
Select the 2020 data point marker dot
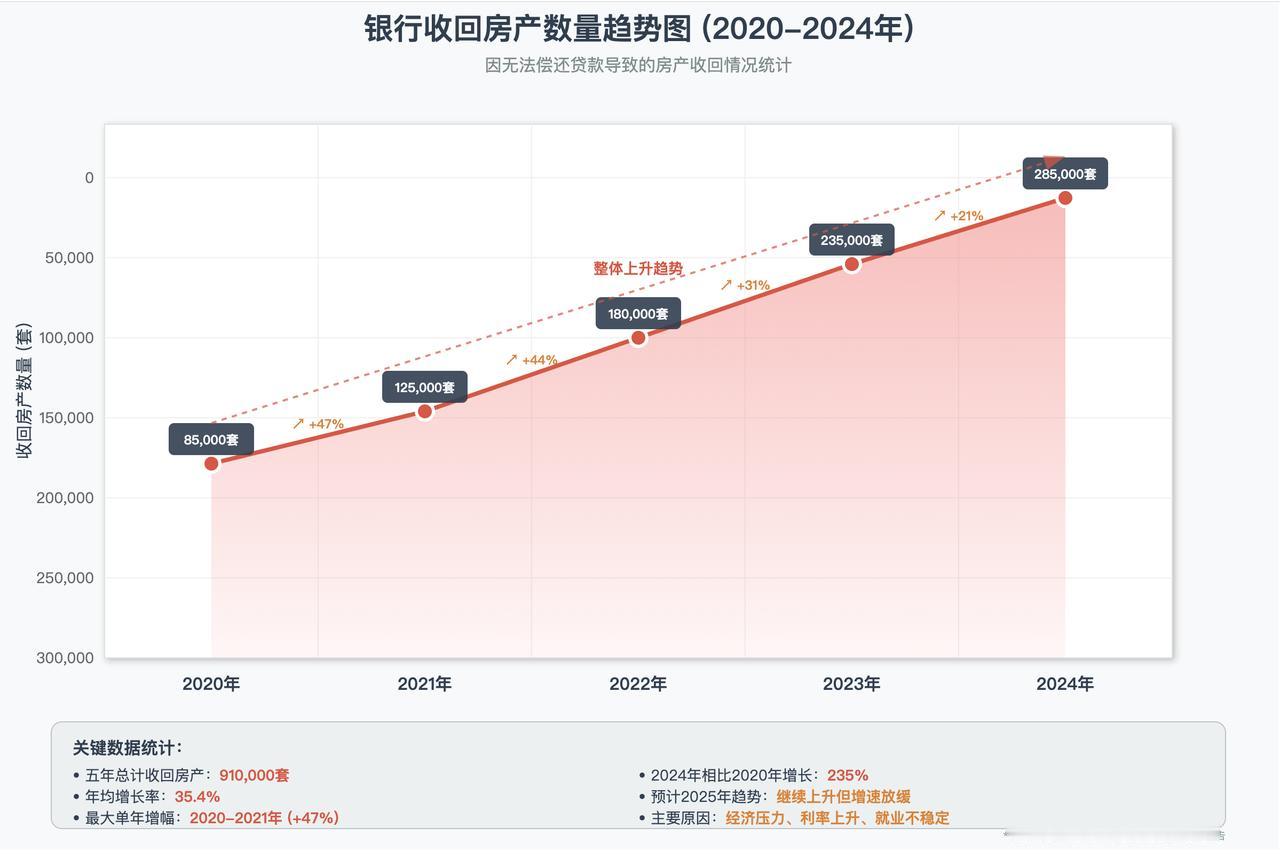click(211, 463)
